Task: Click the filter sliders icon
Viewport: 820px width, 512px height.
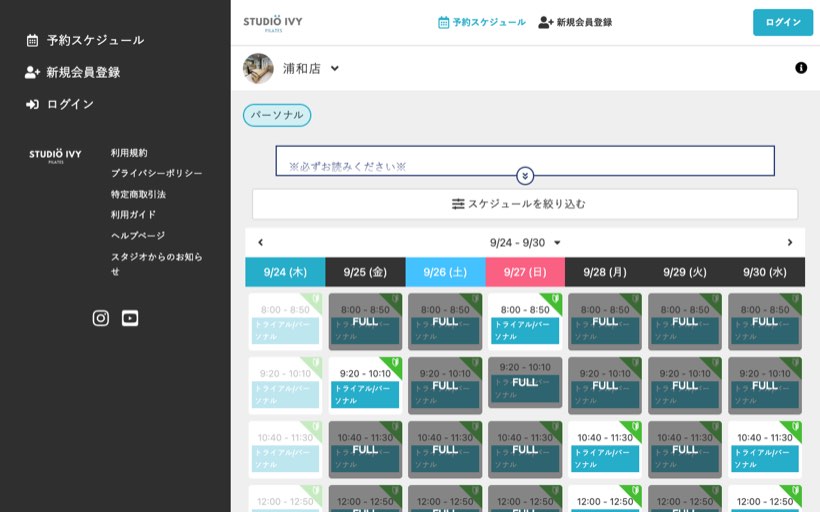Action: coord(458,204)
